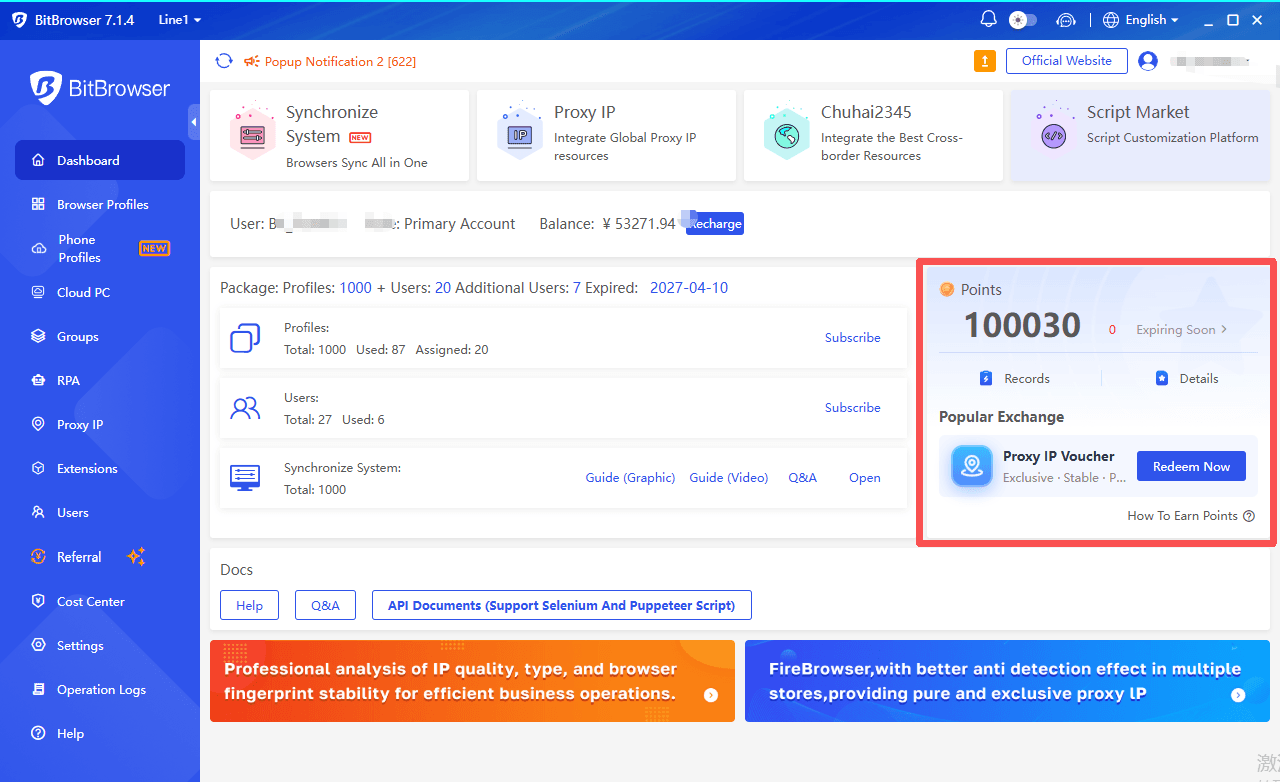Click Subscribe in the Profiles row
This screenshot has width=1280, height=782.
point(853,337)
